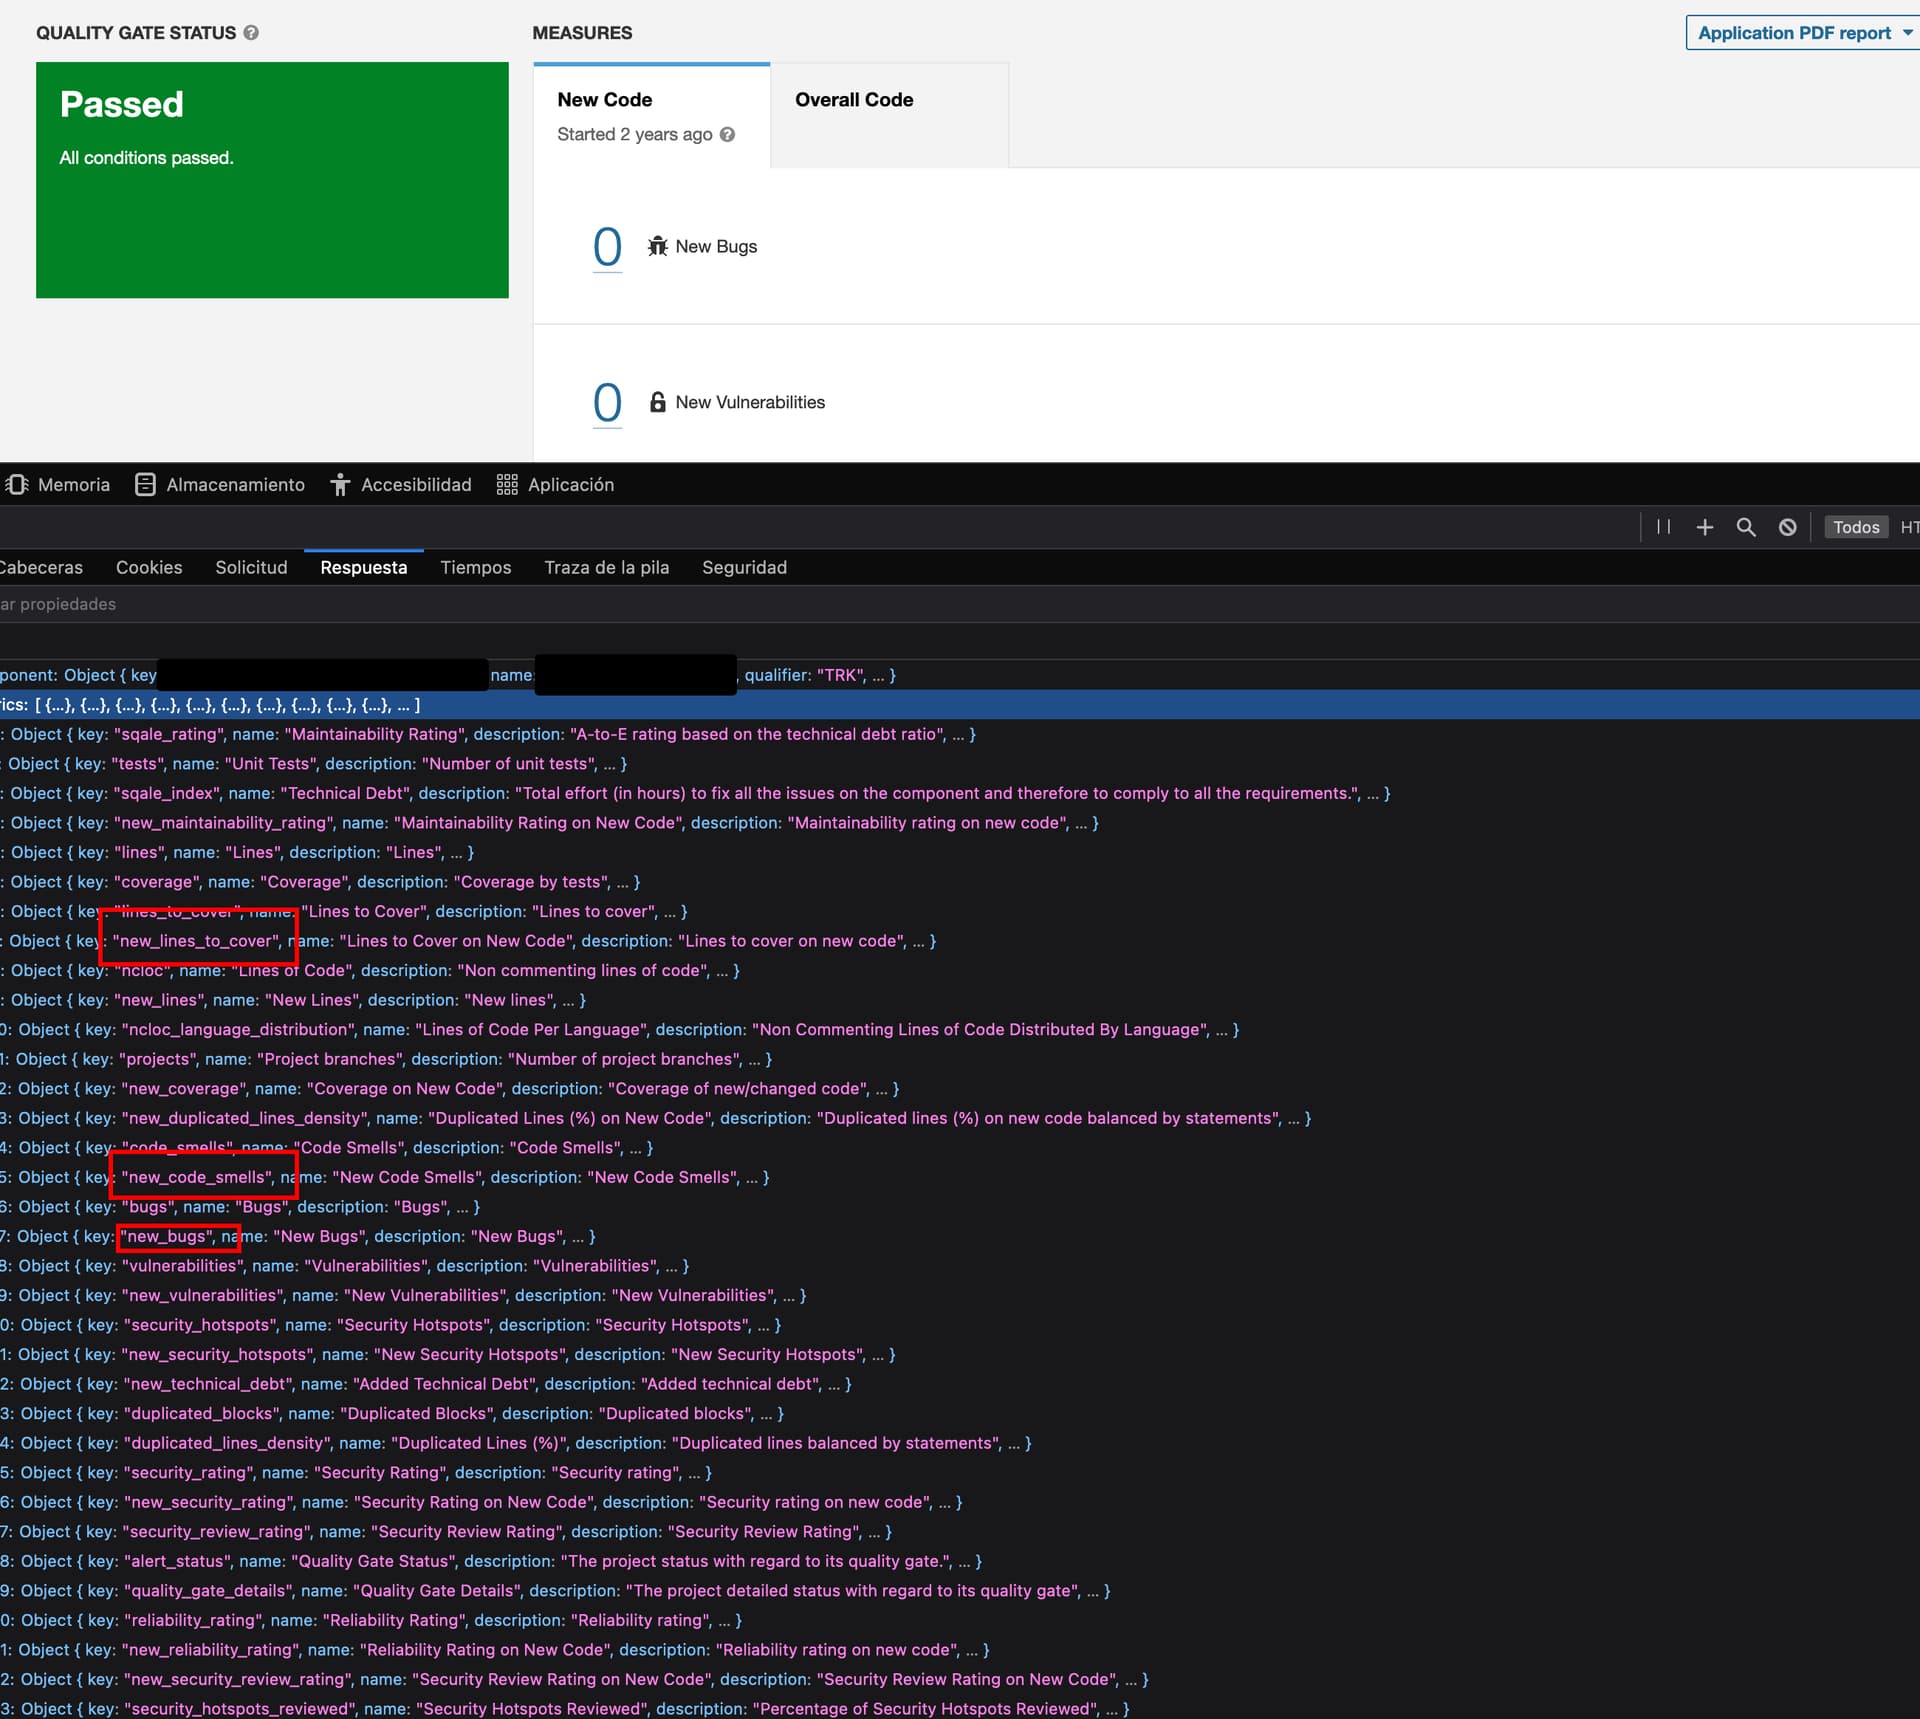1920x1719 pixels.
Task: Click the 0 link for New Vulnerabilities
Action: (x=607, y=402)
